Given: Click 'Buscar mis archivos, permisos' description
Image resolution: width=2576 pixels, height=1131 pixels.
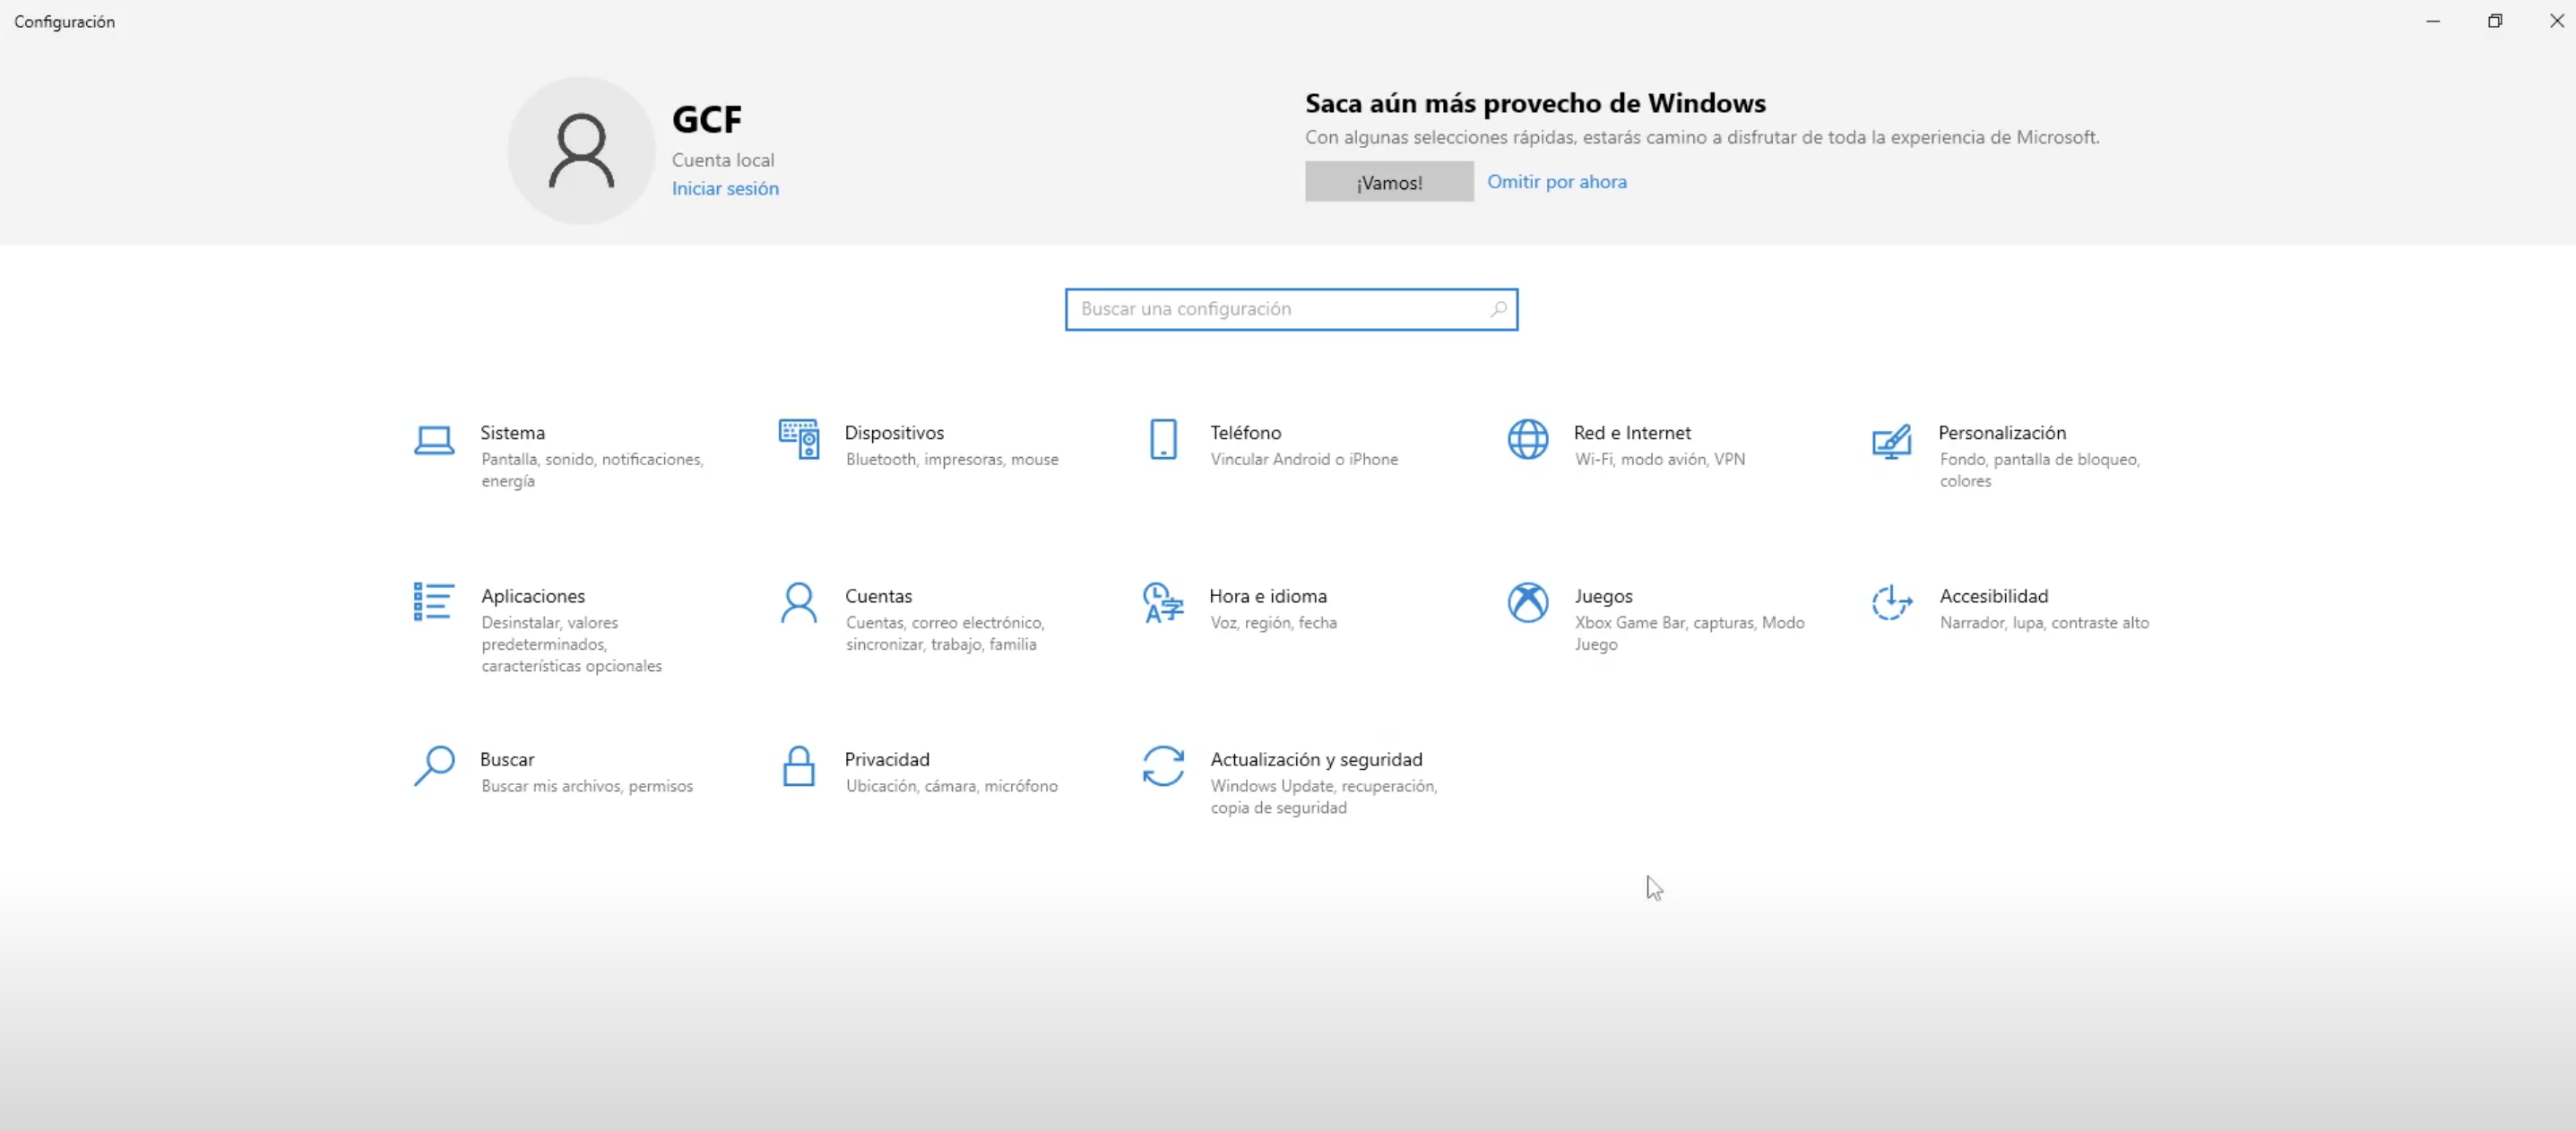Looking at the screenshot, I should tap(587, 786).
